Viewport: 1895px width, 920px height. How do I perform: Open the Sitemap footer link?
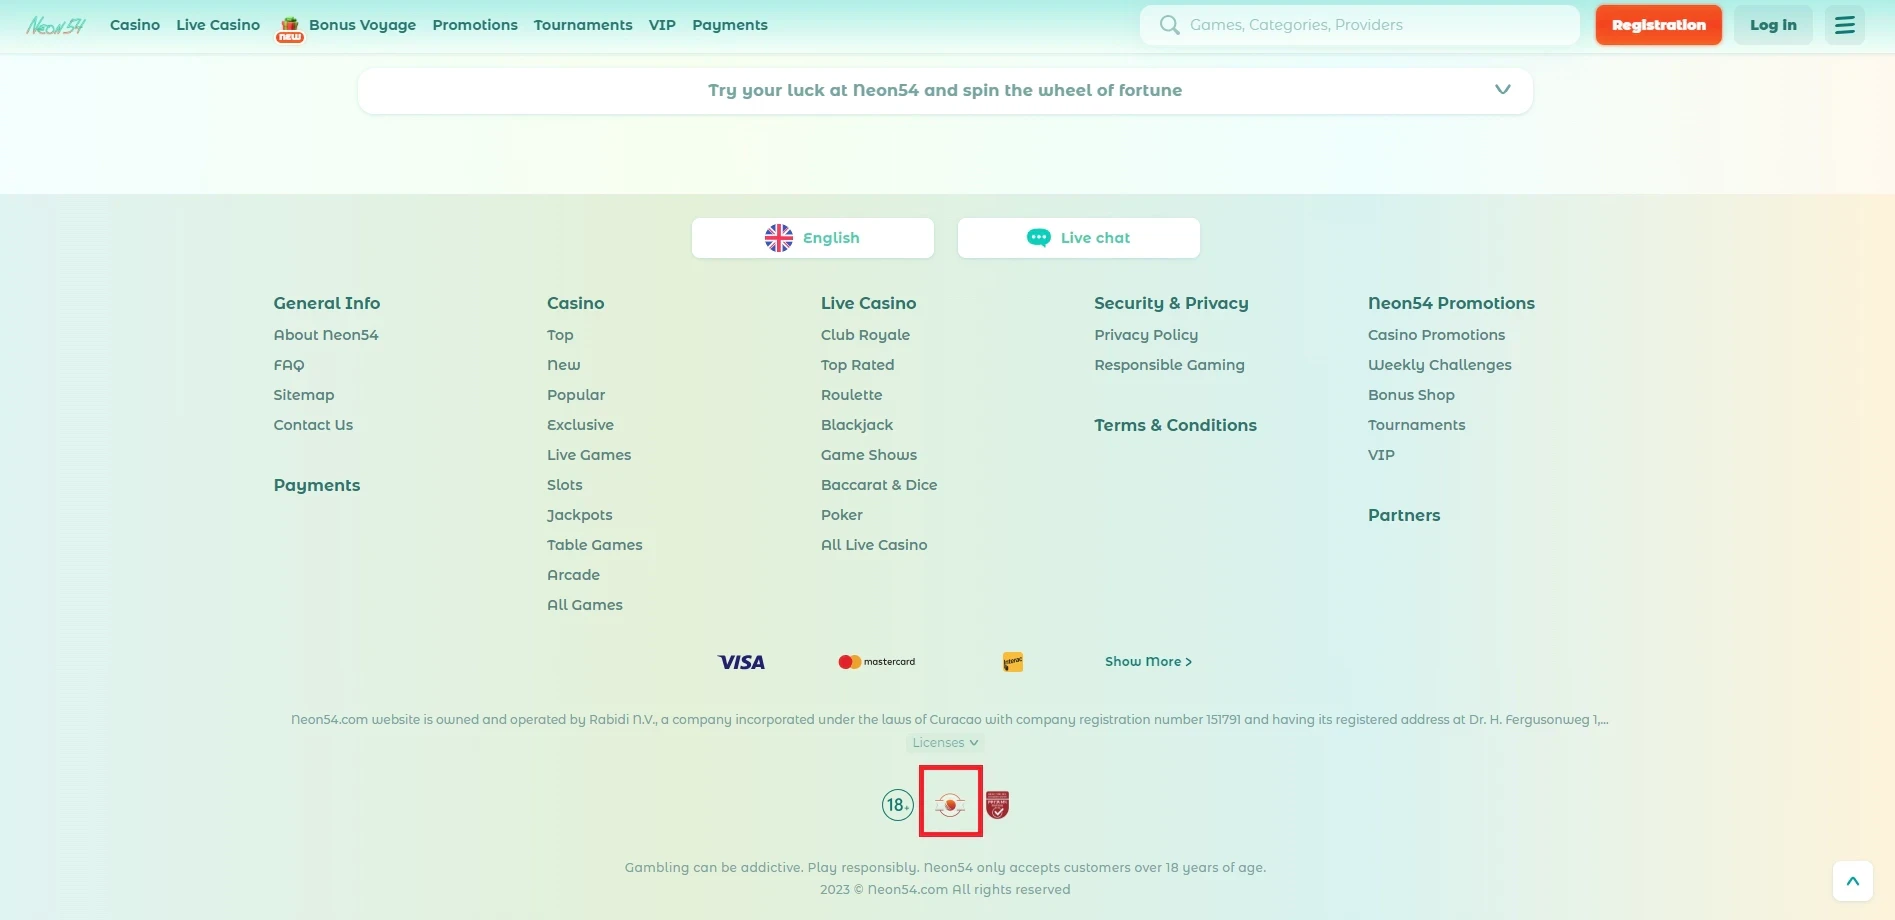coord(304,395)
